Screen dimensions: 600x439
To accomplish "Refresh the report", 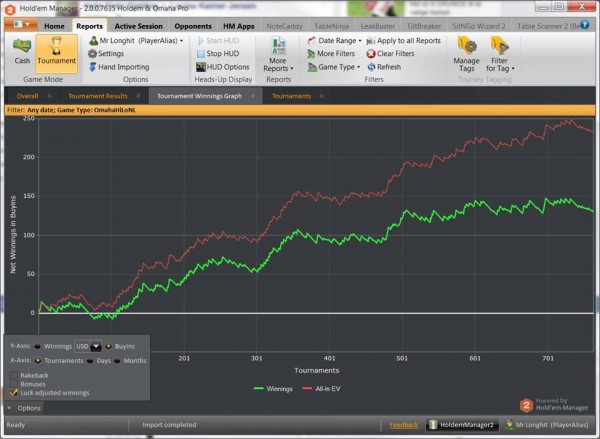I will (384, 67).
